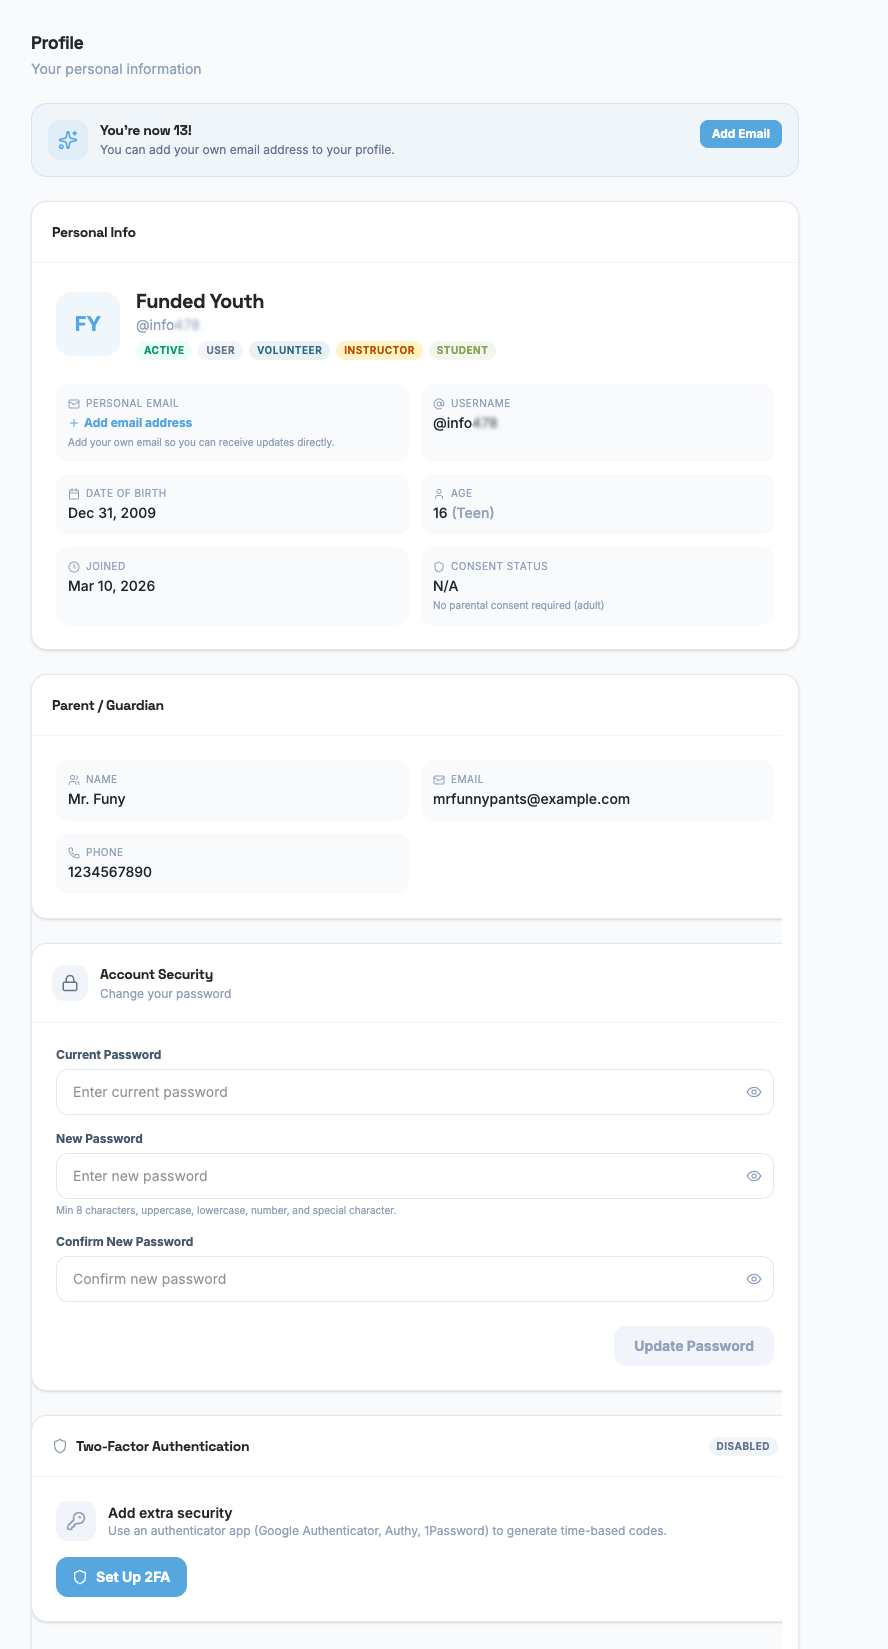Click the calendar icon beside Date of Birth
This screenshot has width=888, height=1649.
point(74,493)
